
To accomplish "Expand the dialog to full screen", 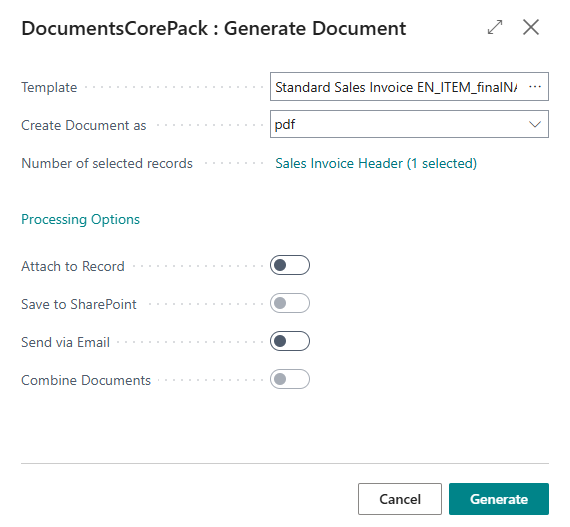I will coord(495,27).
